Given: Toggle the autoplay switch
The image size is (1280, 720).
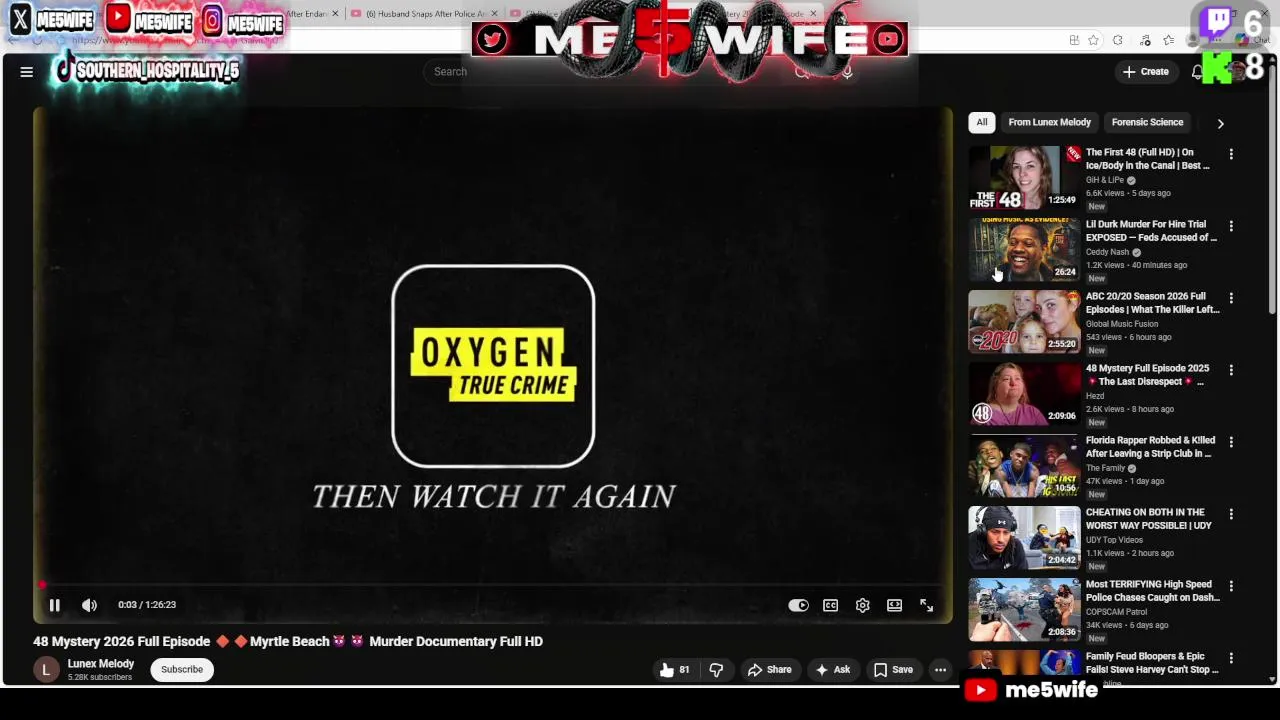Looking at the screenshot, I should click(x=798, y=605).
